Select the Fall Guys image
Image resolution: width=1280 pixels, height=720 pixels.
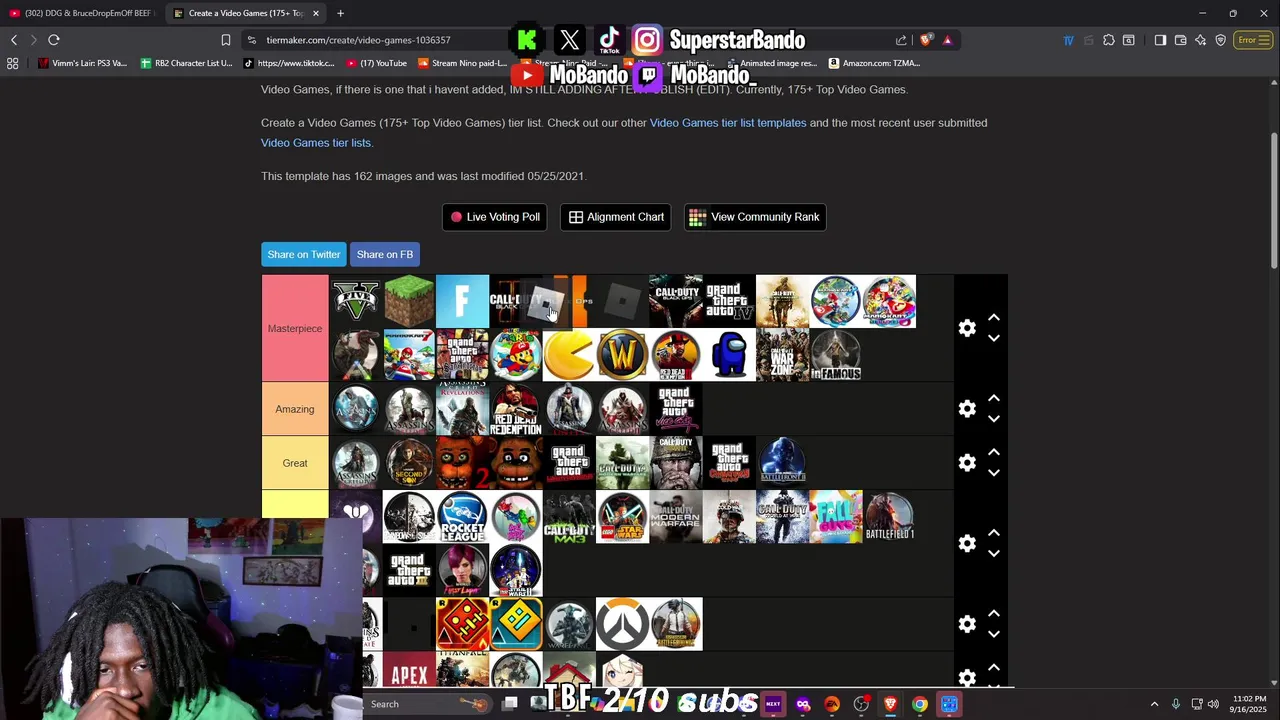pyautogui.click(x=836, y=517)
